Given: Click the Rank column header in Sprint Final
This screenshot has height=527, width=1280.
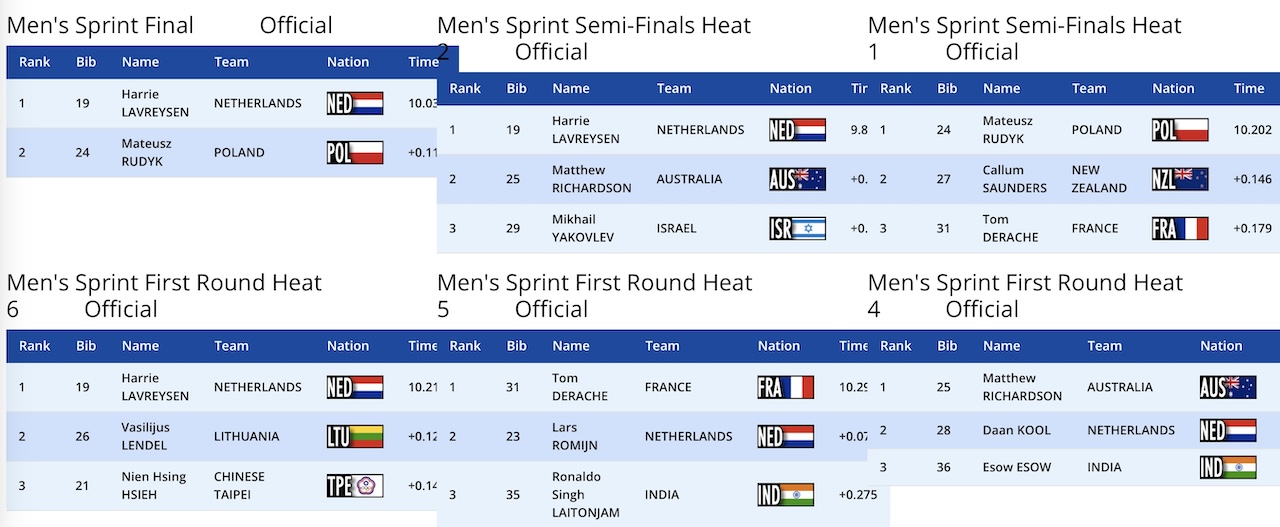Looking at the screenshot, I should (x=34, y=62).
